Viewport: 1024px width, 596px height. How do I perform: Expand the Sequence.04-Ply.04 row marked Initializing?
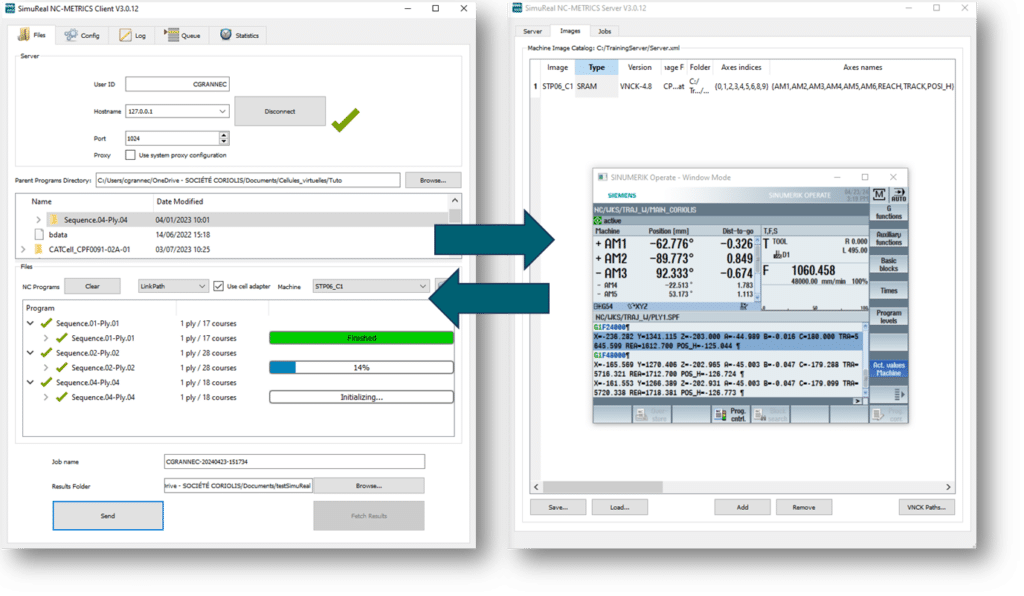[46, 397]
